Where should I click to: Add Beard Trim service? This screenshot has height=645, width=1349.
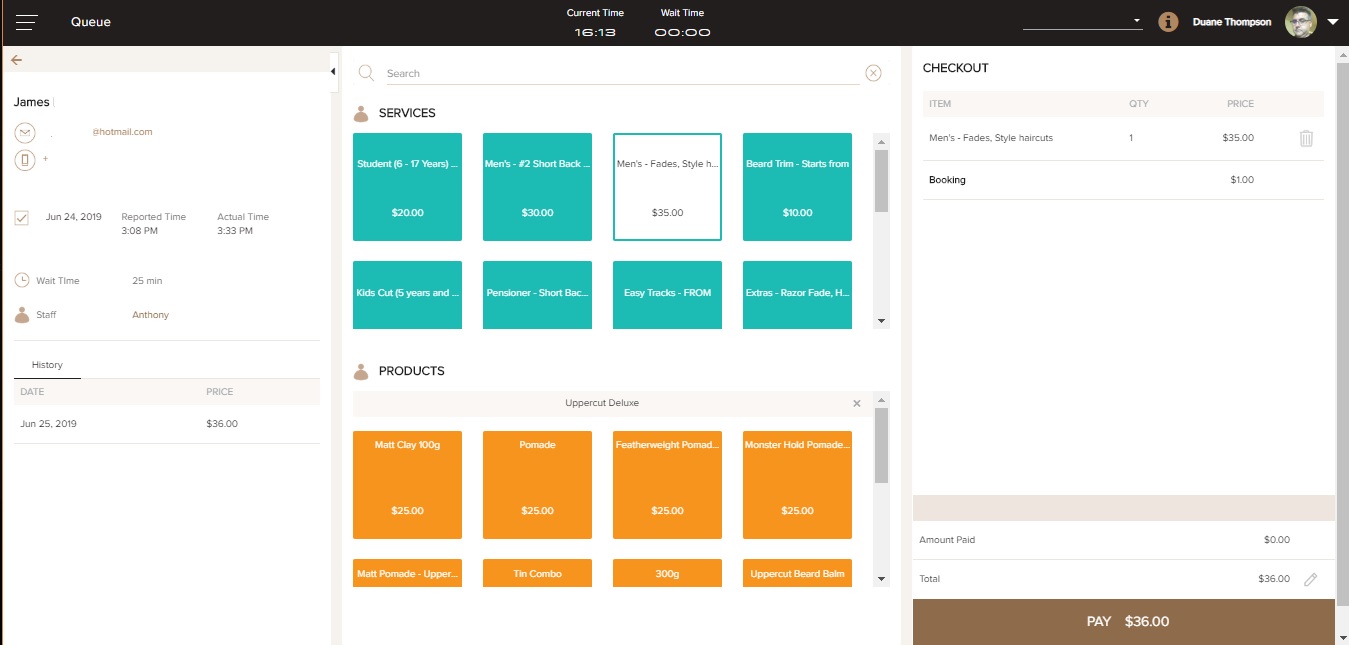(x=797, y=187)
